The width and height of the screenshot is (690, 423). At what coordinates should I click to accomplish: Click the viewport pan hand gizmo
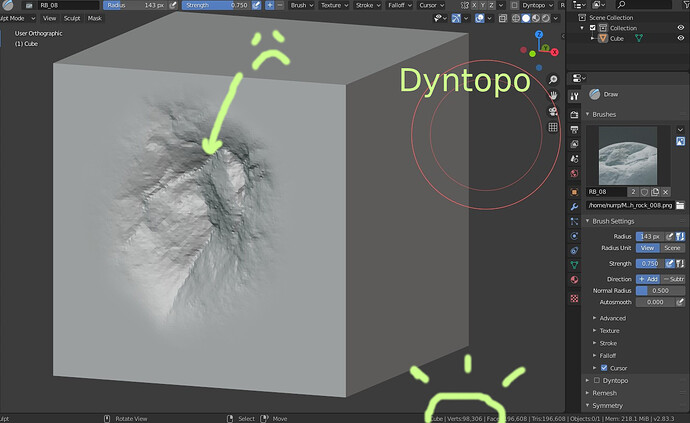(x=553, y=95)
